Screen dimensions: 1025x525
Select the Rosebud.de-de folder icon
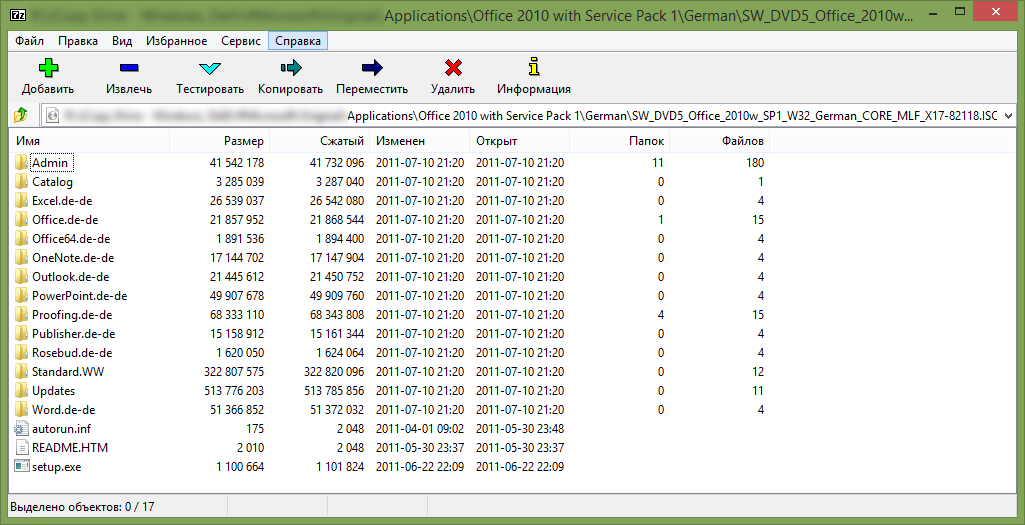tap(22, 352)
